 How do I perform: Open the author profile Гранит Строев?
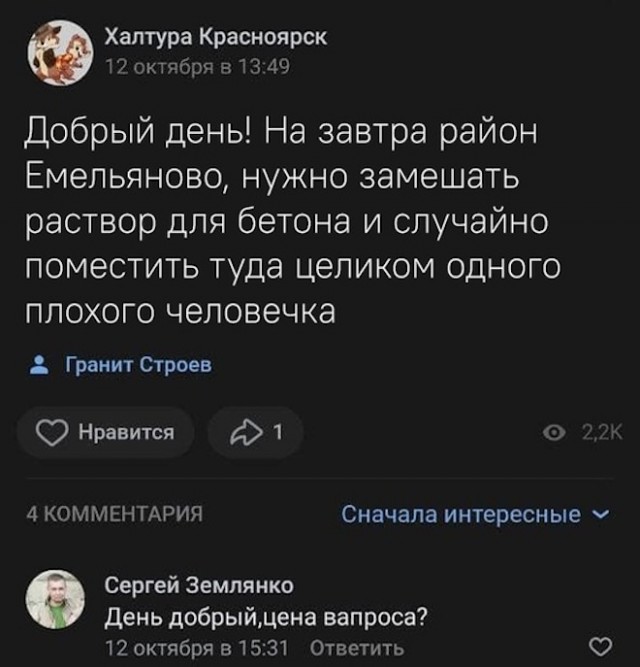138,365
